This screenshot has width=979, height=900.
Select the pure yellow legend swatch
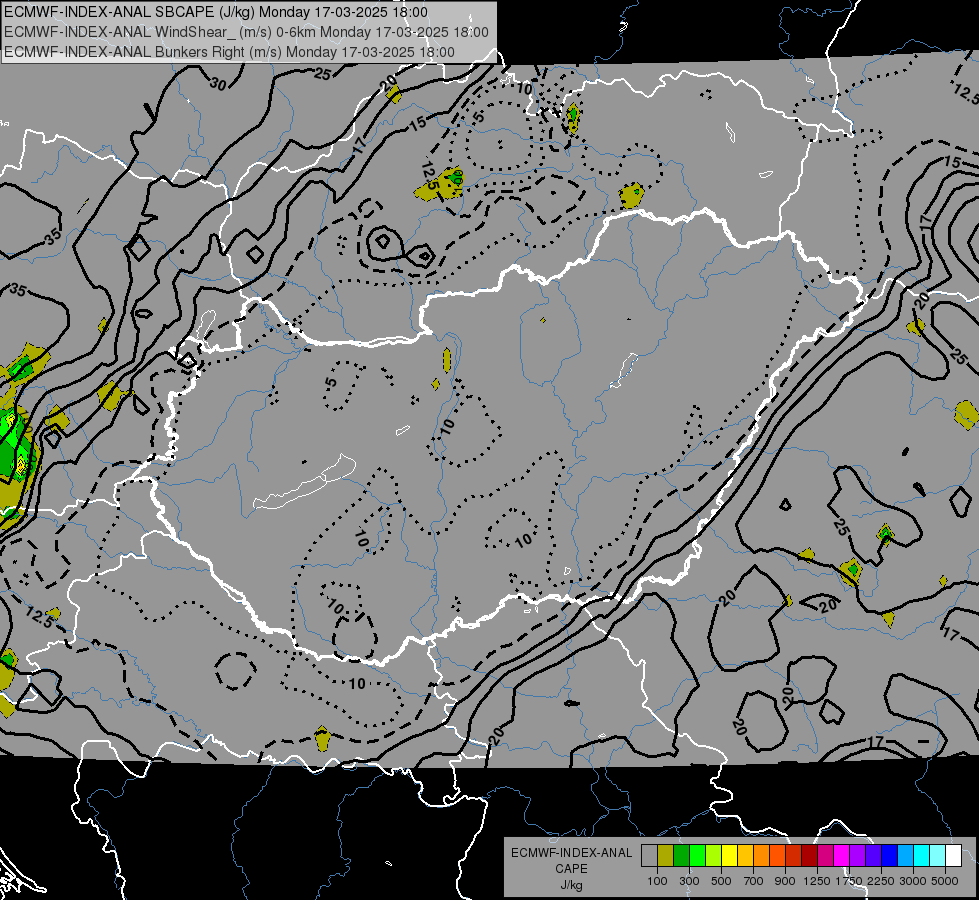[x=729, y=855]
